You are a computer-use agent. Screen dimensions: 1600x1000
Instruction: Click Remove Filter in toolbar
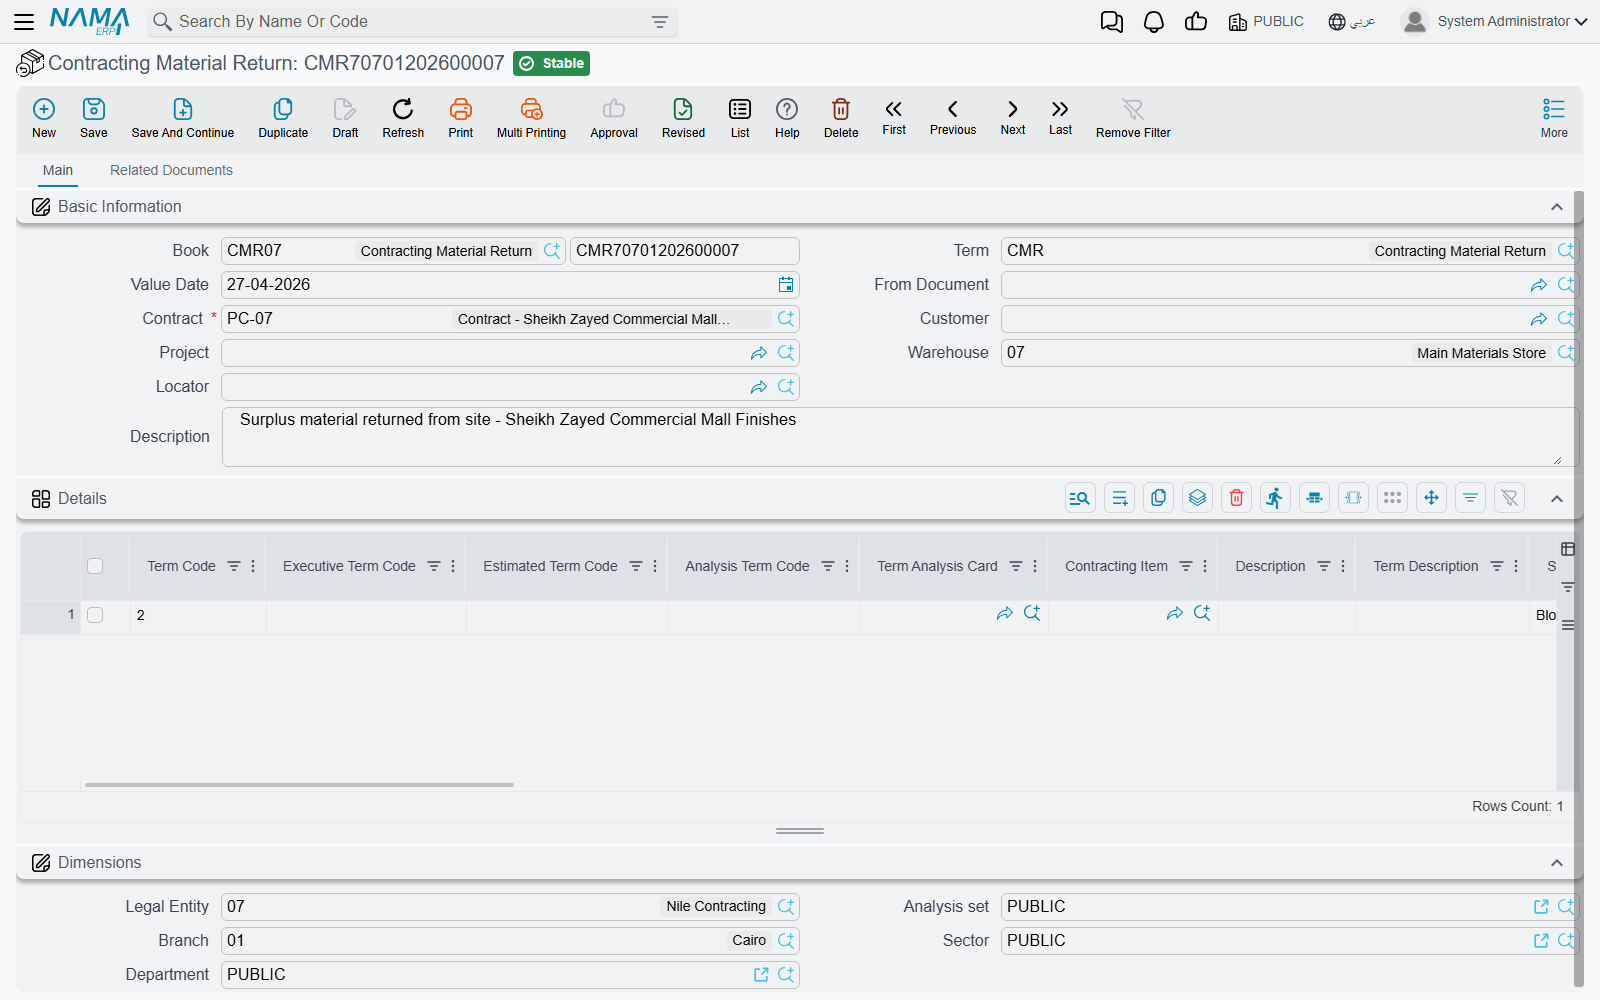[x=1133, y=118]
